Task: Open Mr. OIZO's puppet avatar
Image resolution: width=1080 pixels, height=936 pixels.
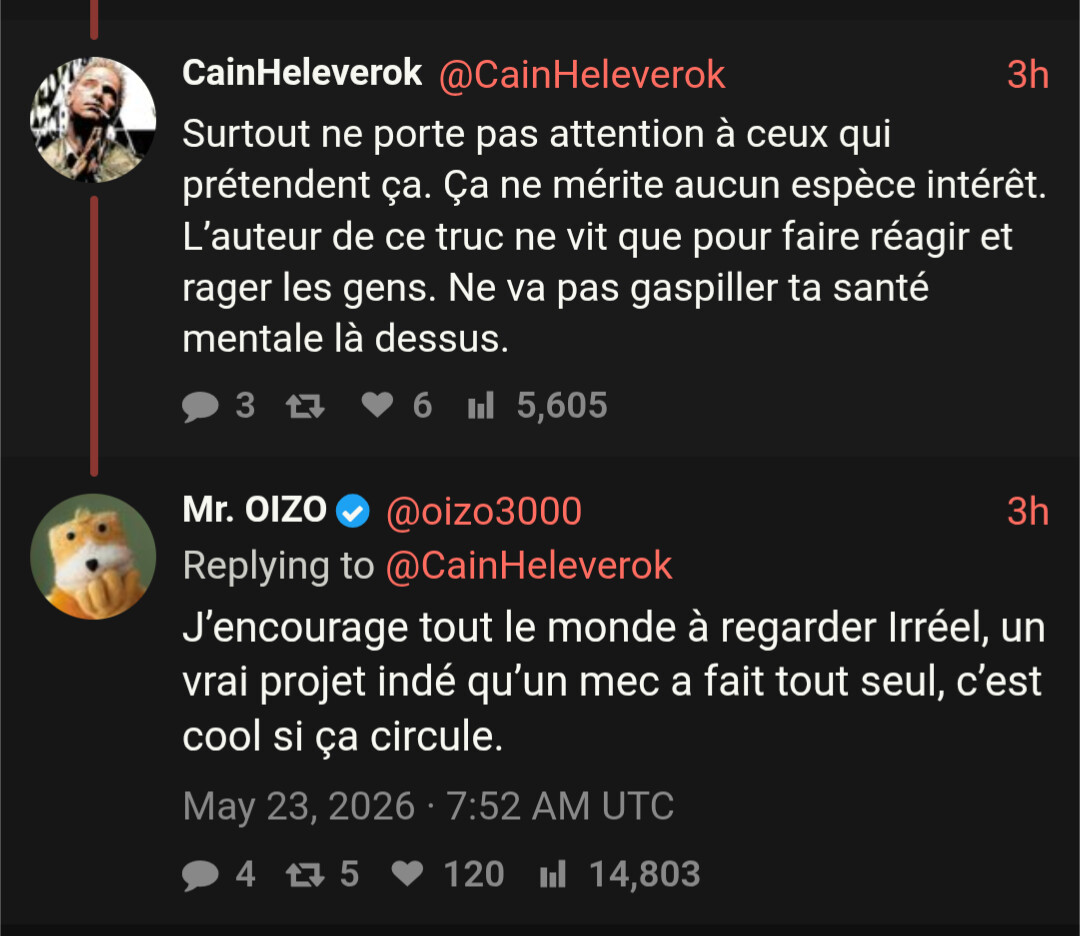Action: tap(93, 557)
